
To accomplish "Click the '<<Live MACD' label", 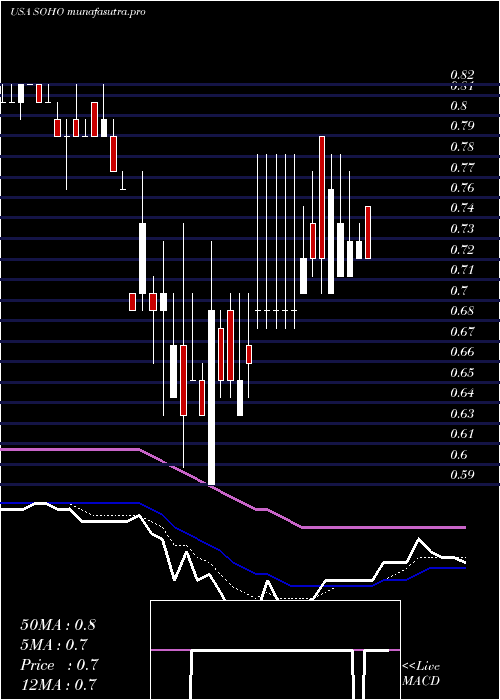I will pyautogui.click(x=421, y=673).
